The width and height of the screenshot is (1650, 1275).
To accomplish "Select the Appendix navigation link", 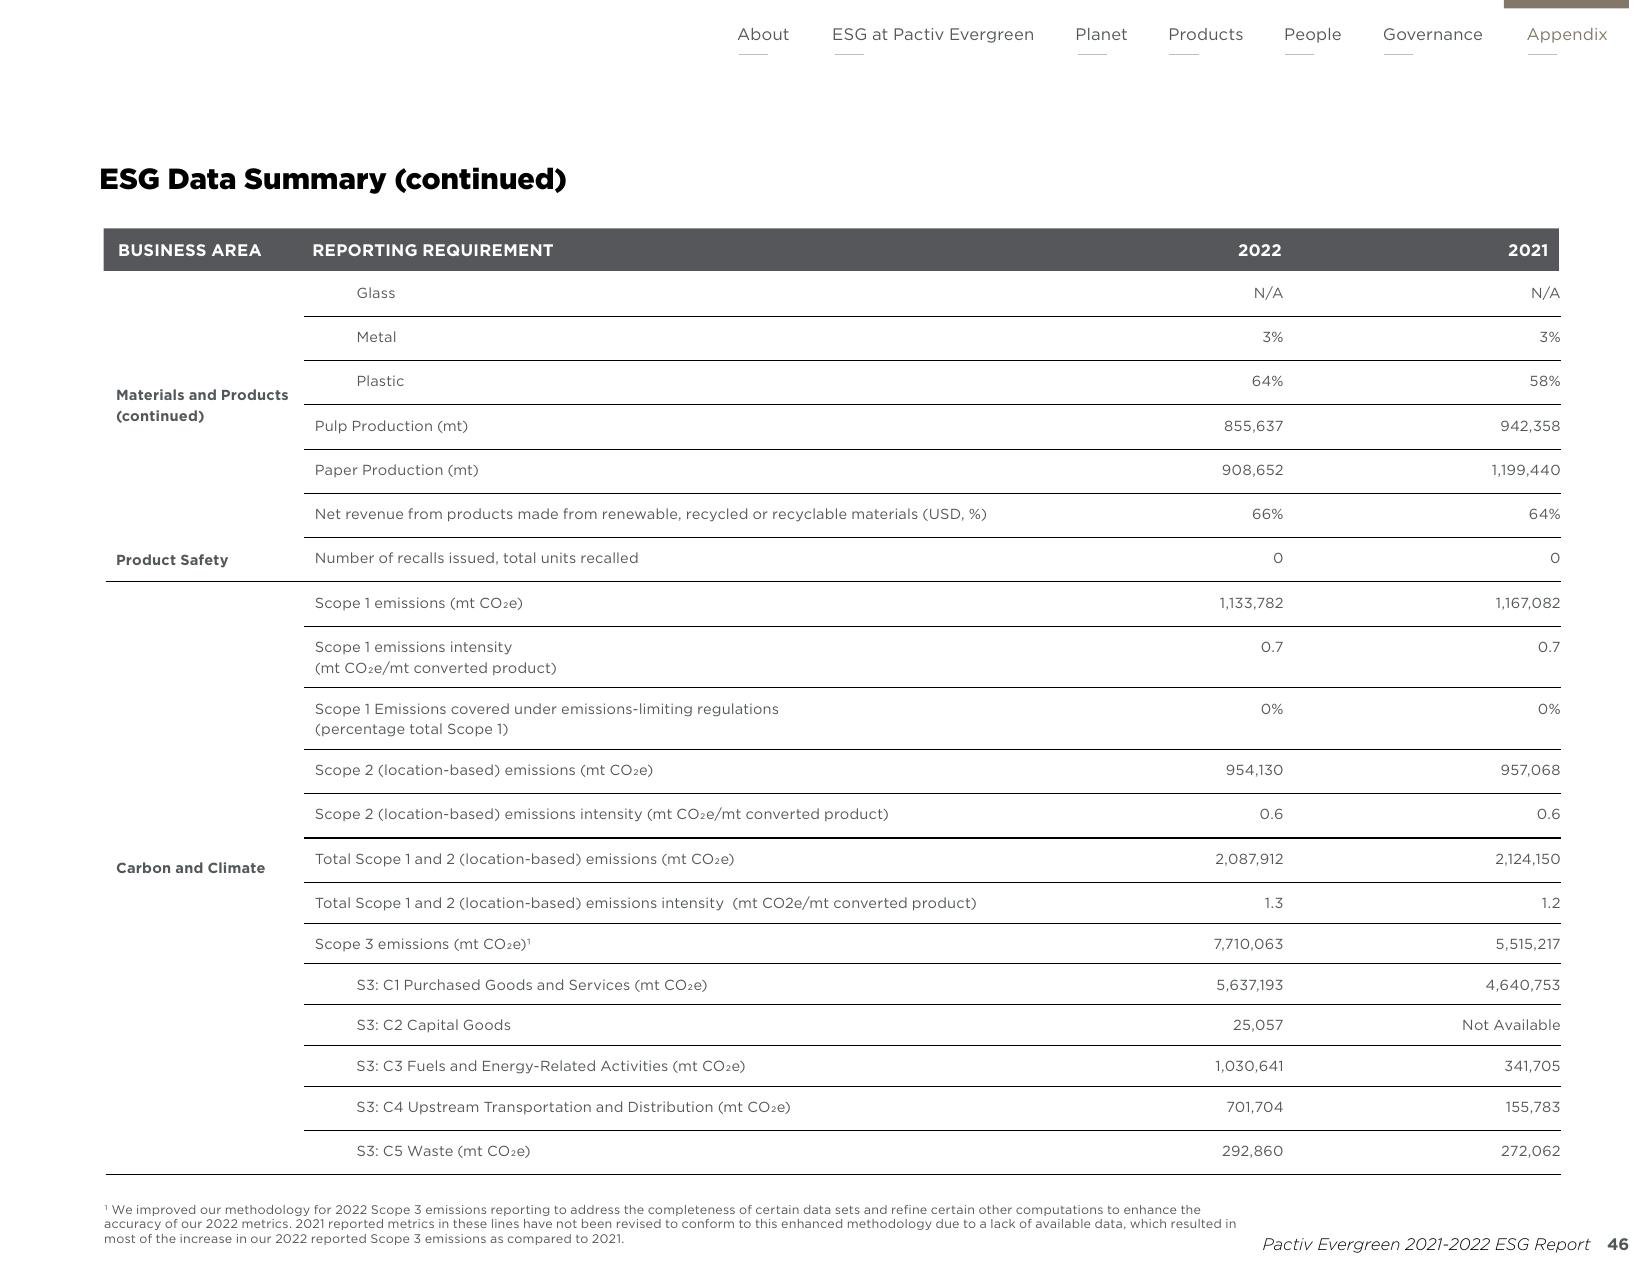I will coord(1567,35).
